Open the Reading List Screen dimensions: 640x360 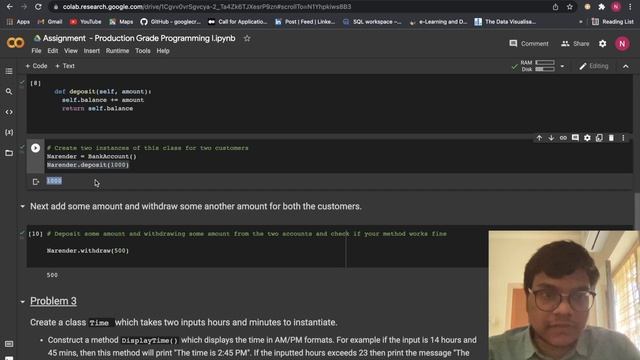tap(613, 22)
